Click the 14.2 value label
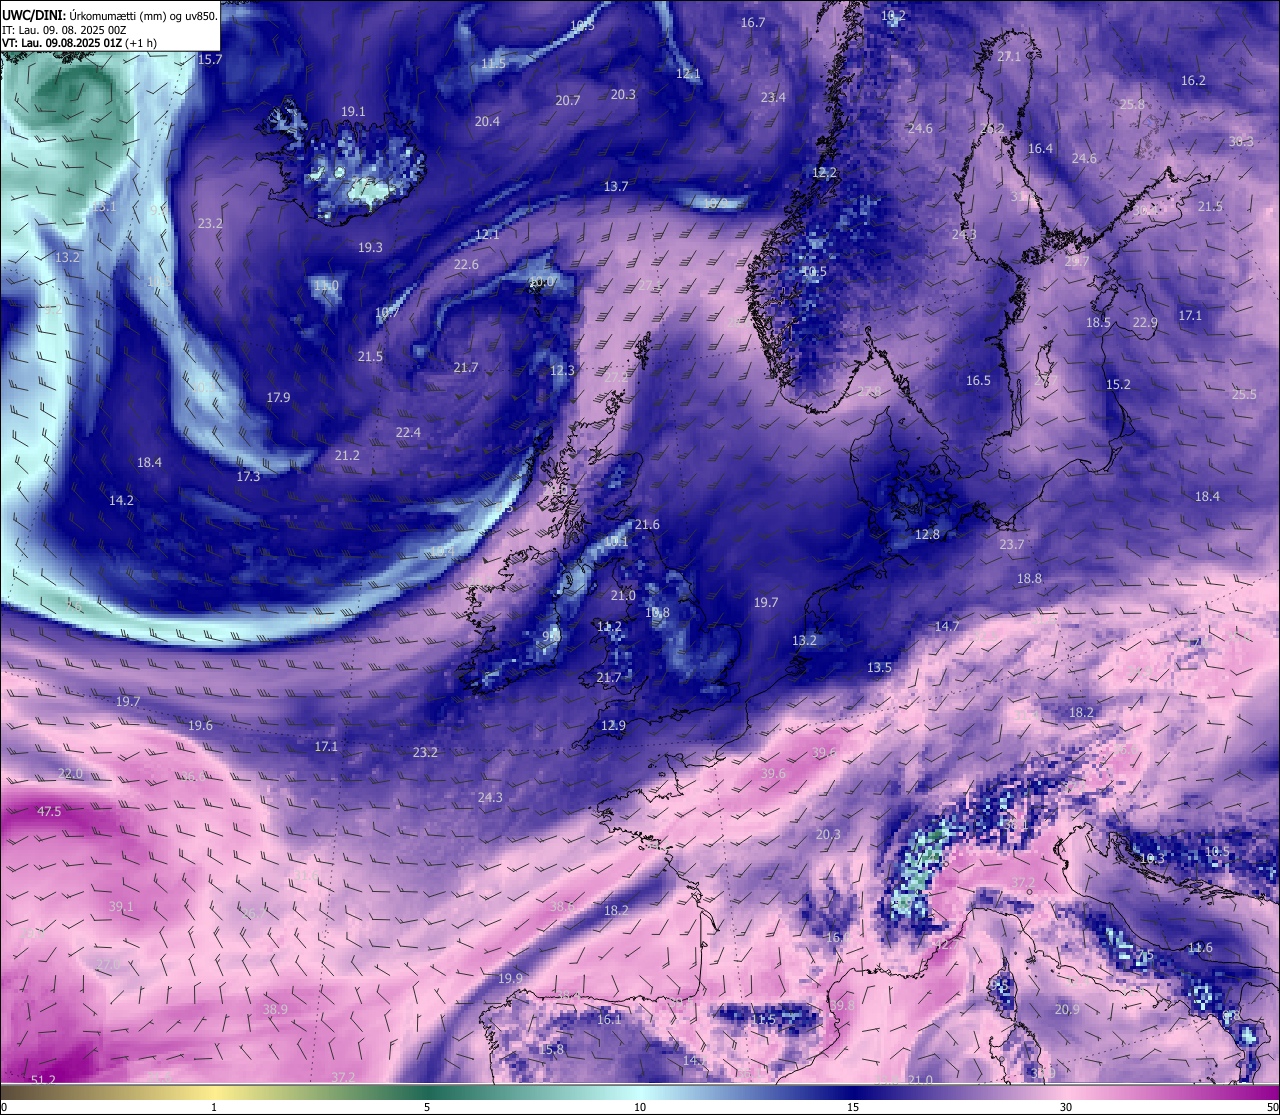This screenshot has height=1115, width=1280. point(121,499)
